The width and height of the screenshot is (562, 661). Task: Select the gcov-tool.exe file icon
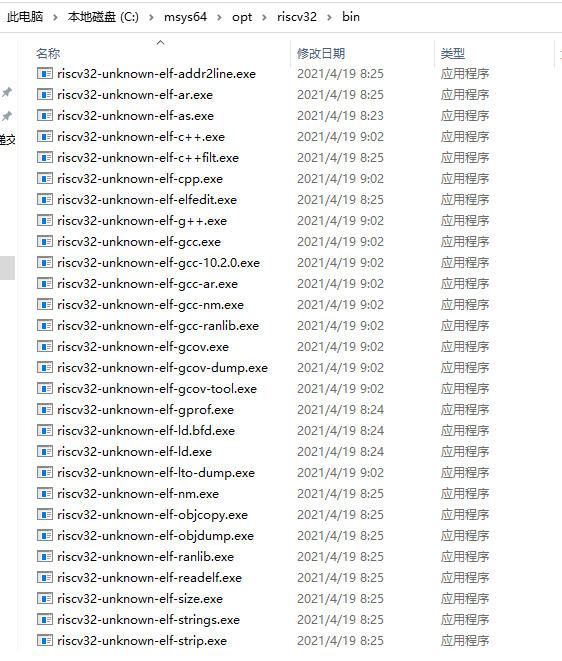(x=45, y=389)
